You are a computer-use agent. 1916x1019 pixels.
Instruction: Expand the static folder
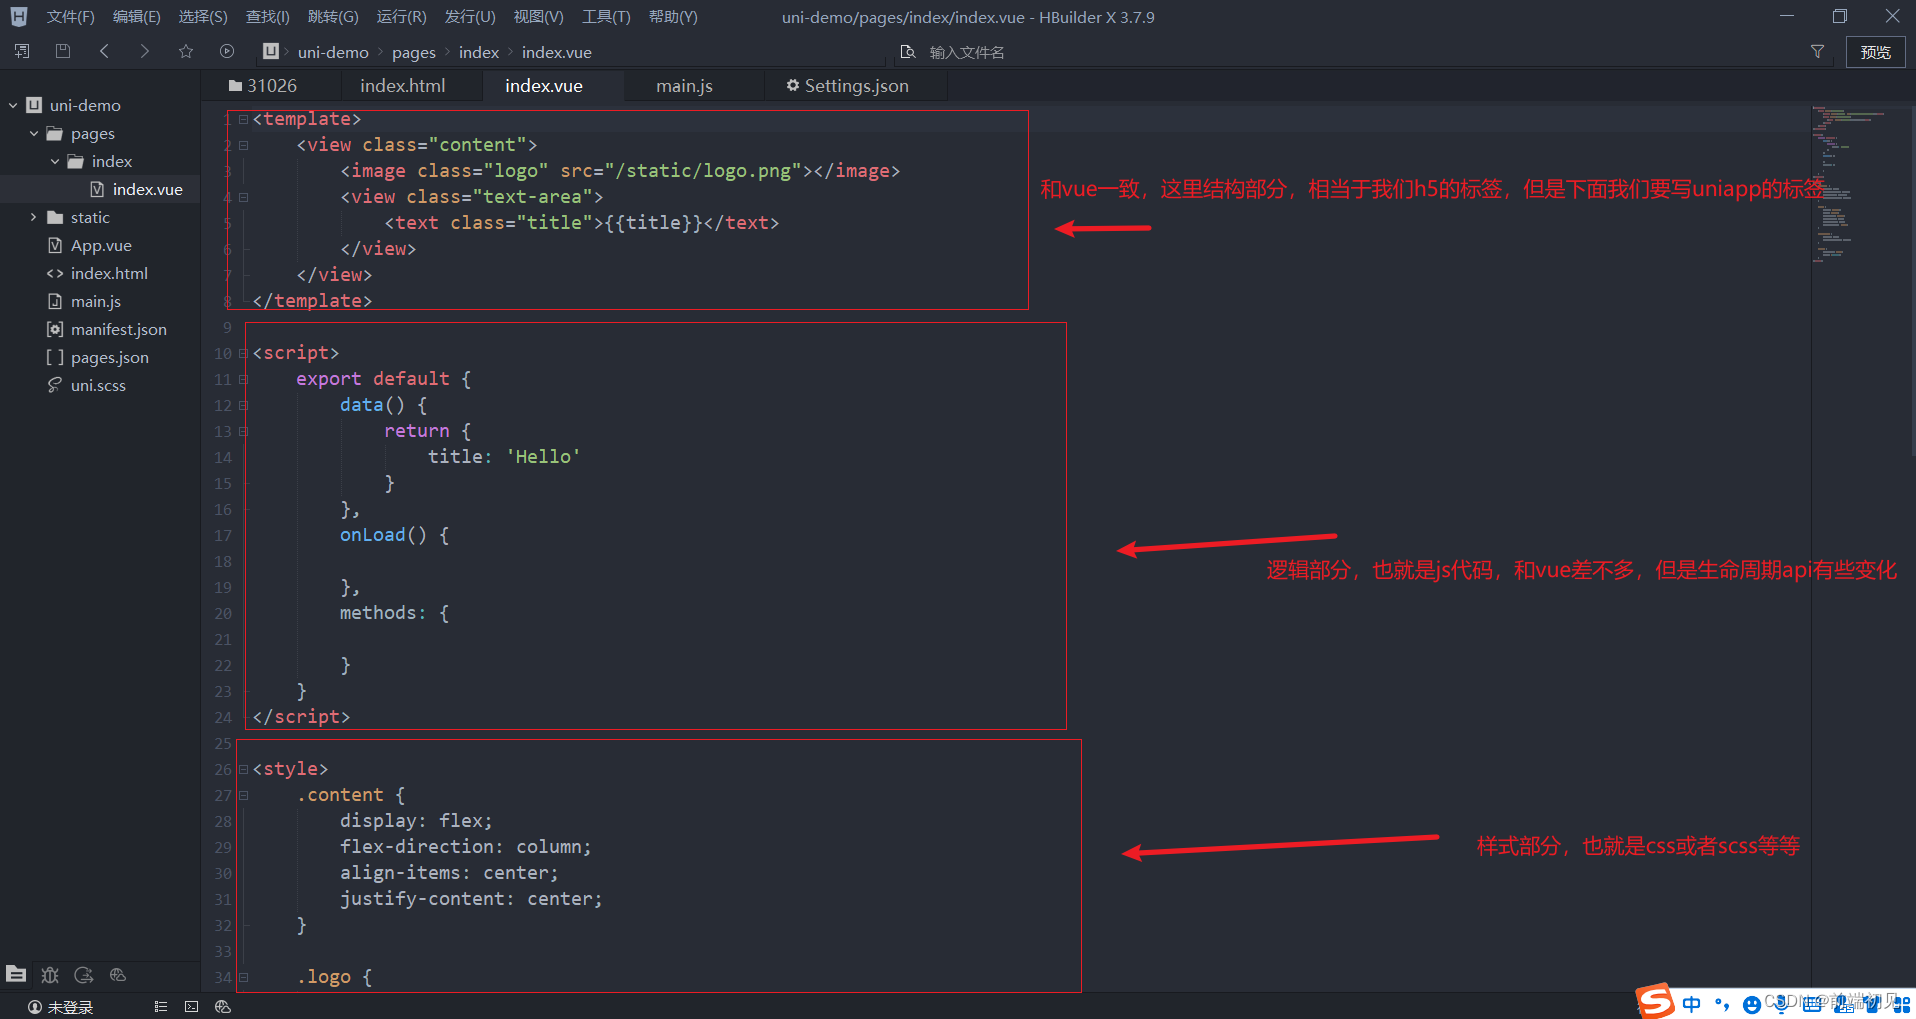pyautogui.click(x=34, y=217)
